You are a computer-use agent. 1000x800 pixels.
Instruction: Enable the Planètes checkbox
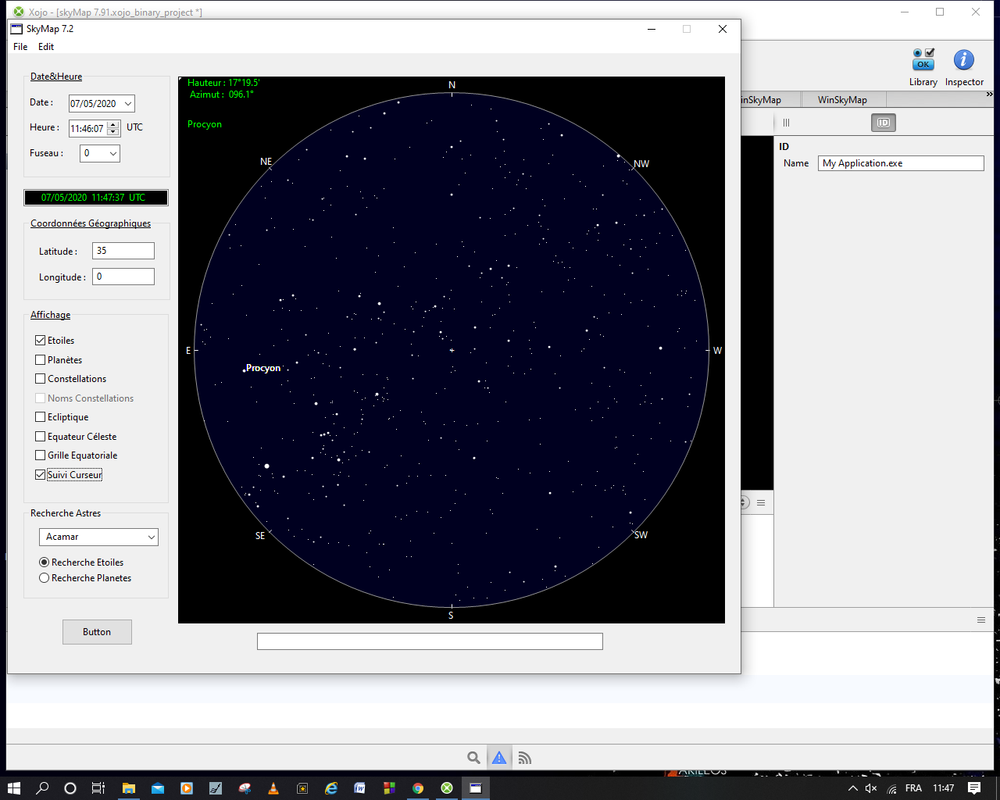pyautogui.click(x=40, y=360)
